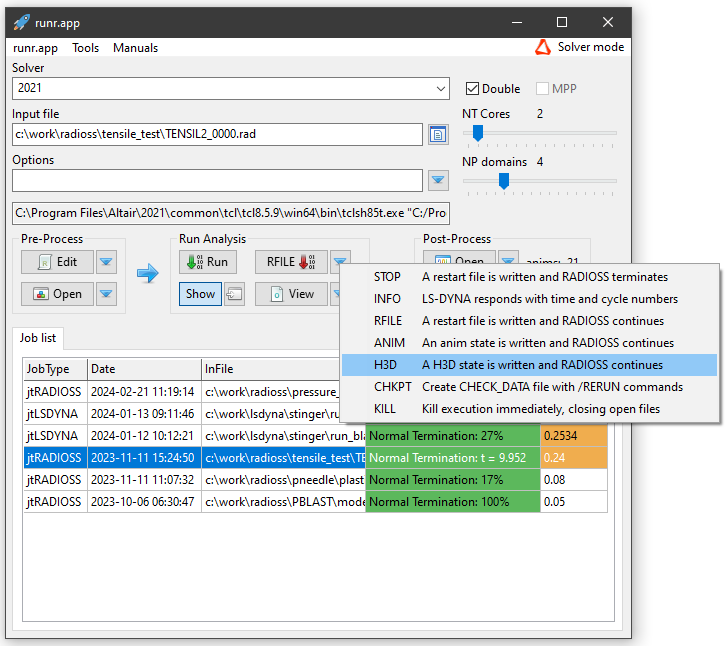Toggle the MPP checkbox
Viewport: 726px width, 646px height.
(542, 88)
